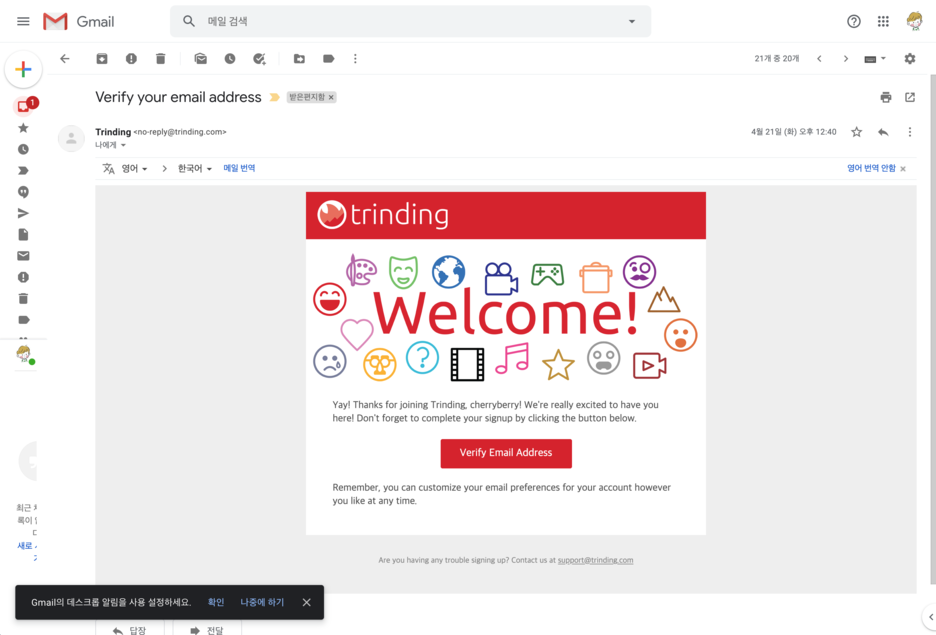Open trash folder in sidebar
Screen dimensions: 936x635
(x=23, y=298)
